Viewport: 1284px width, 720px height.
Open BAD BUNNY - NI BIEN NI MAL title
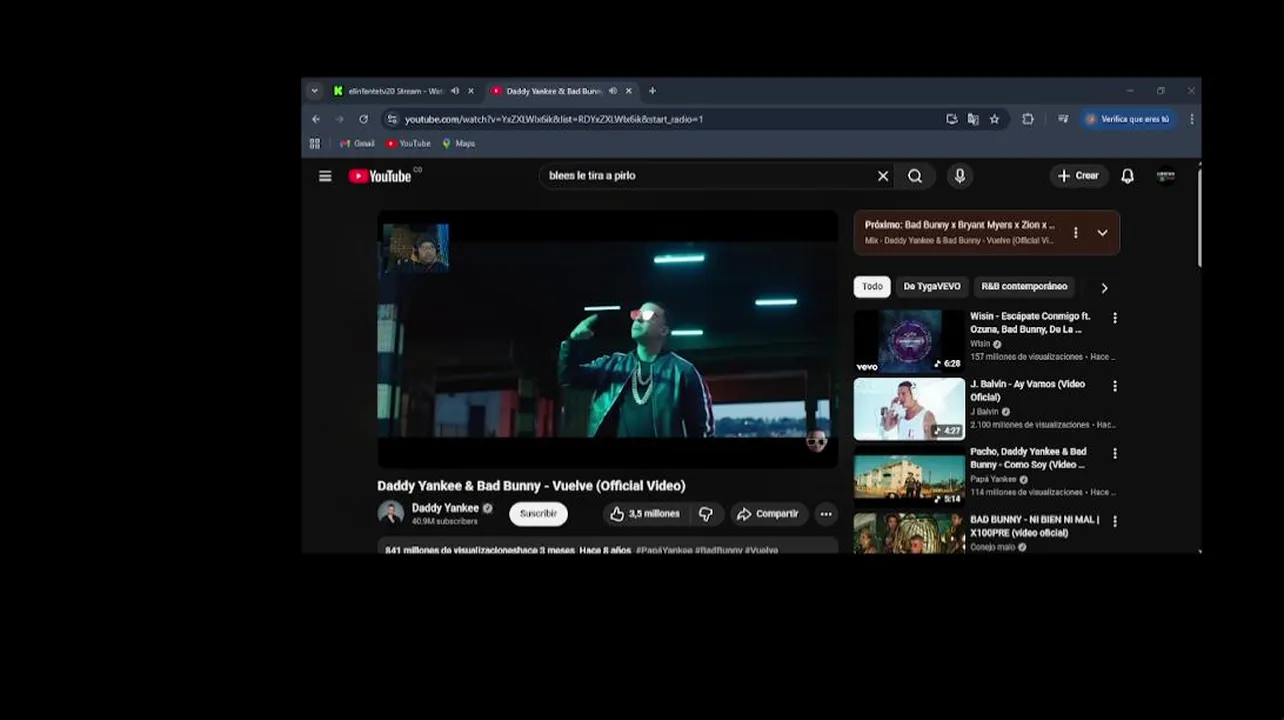pyautogui.click(x=1034, y=526)
